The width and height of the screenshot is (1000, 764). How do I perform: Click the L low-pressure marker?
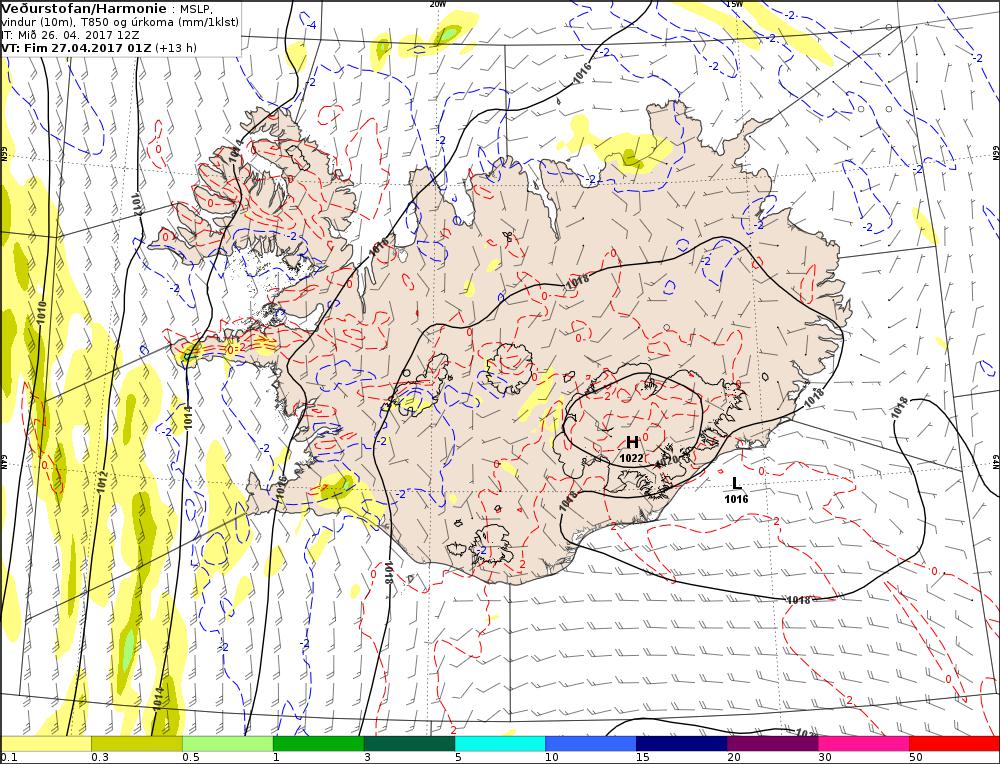(737, 483)
